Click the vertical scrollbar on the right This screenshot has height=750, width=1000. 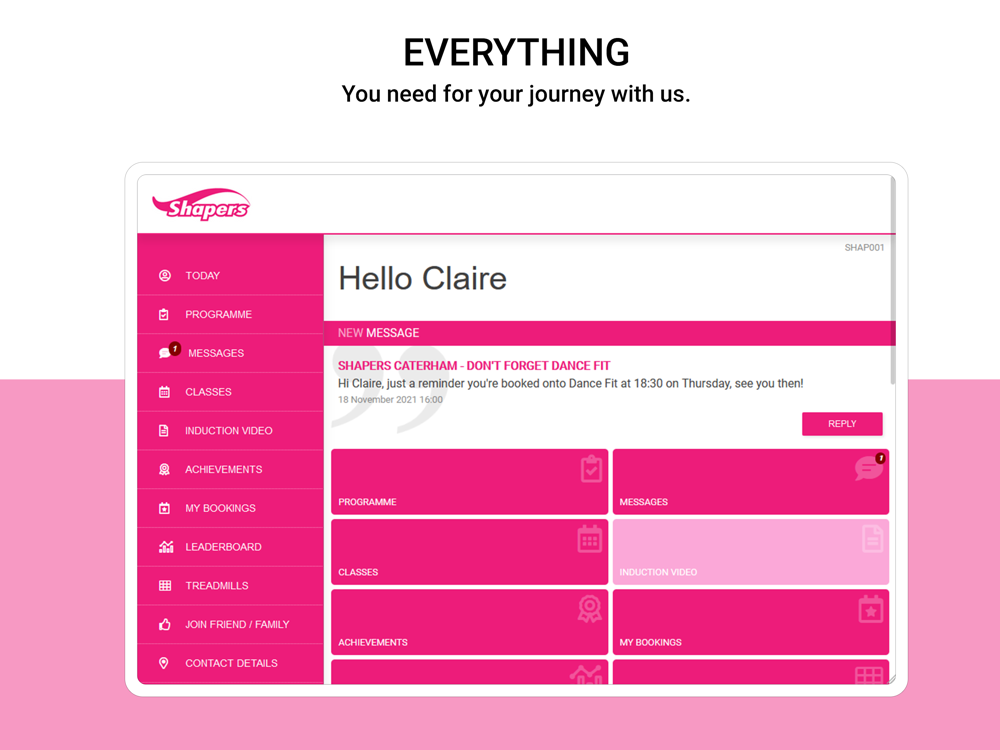(x=893, y=281)
